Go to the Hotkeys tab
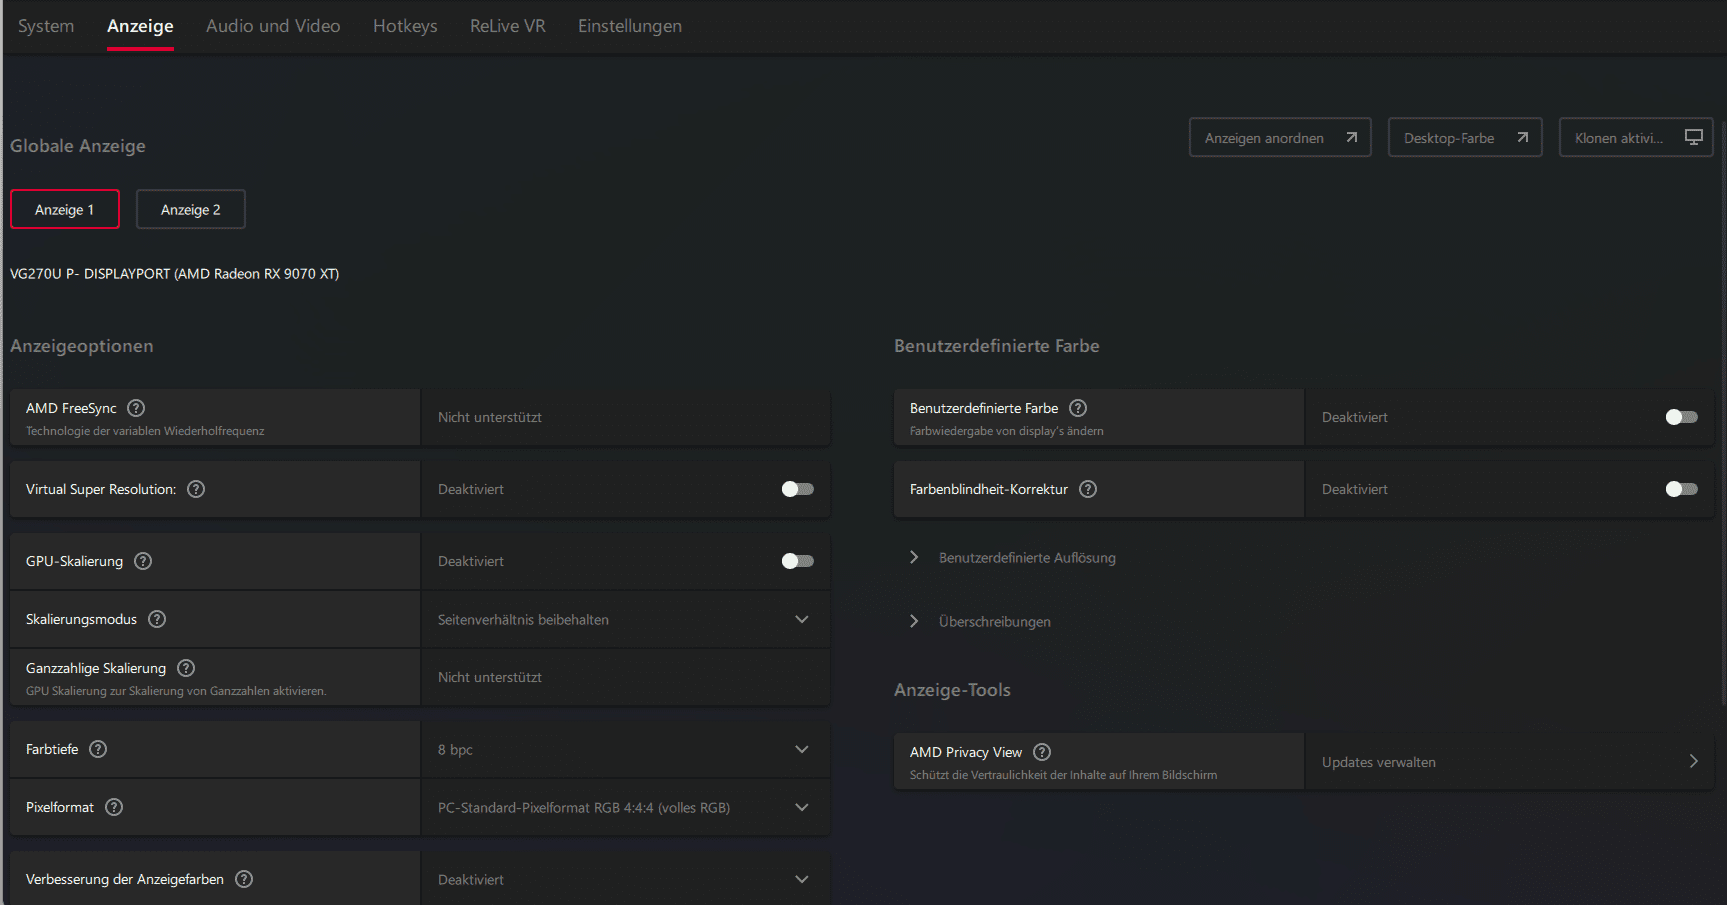 [405, 26]
